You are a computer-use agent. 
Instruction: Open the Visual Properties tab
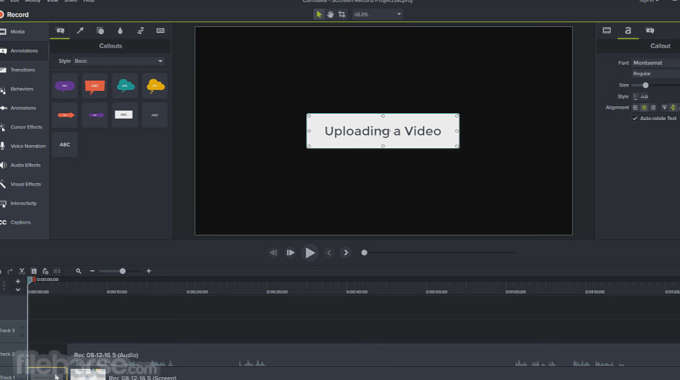click(x=607, y=30)
